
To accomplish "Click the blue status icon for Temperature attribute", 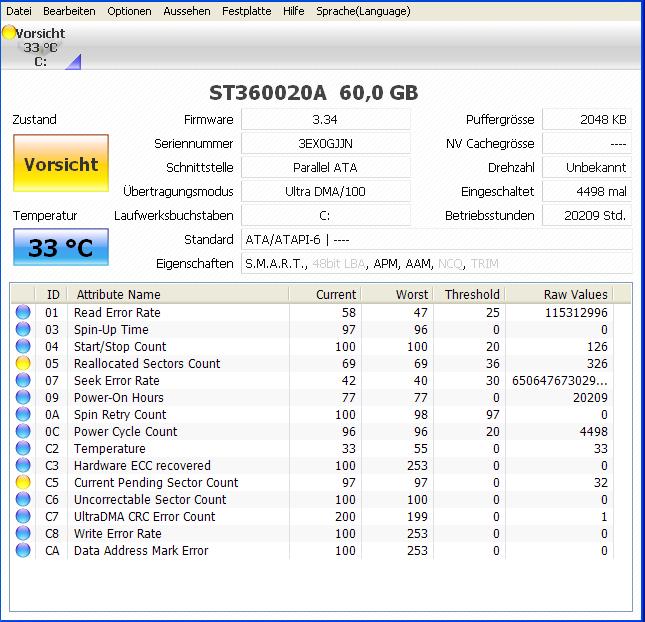I will coord(23,448).
